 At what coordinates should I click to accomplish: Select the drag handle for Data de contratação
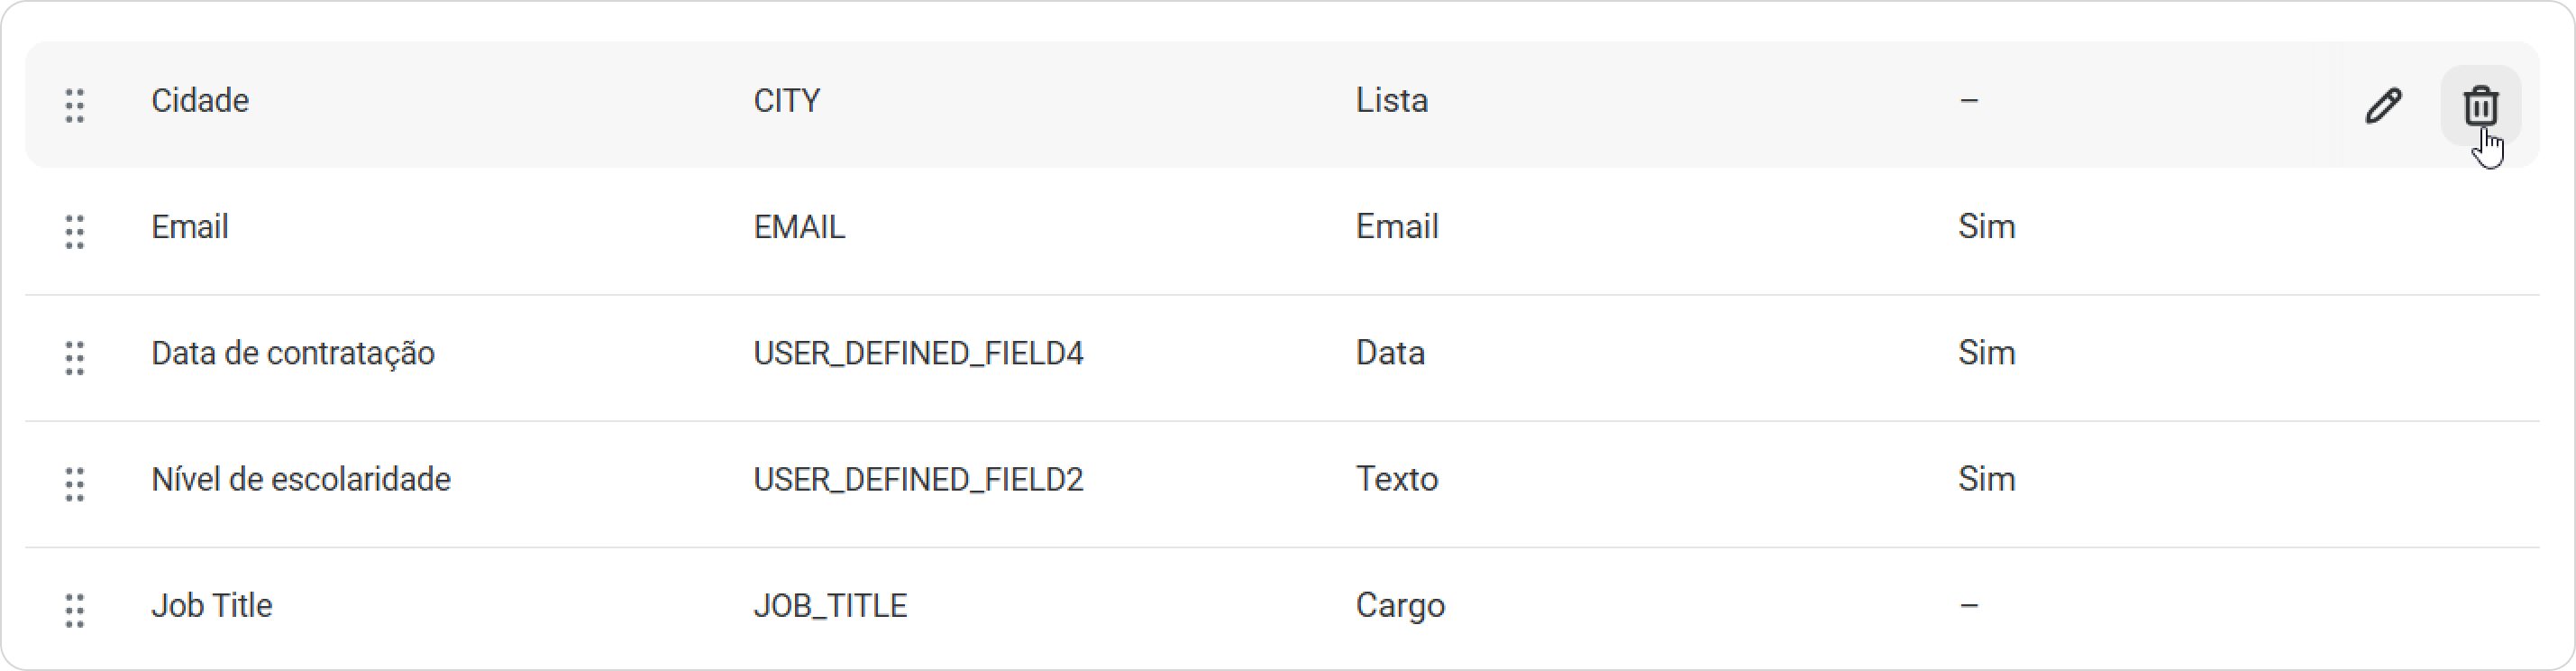[75, 357]
